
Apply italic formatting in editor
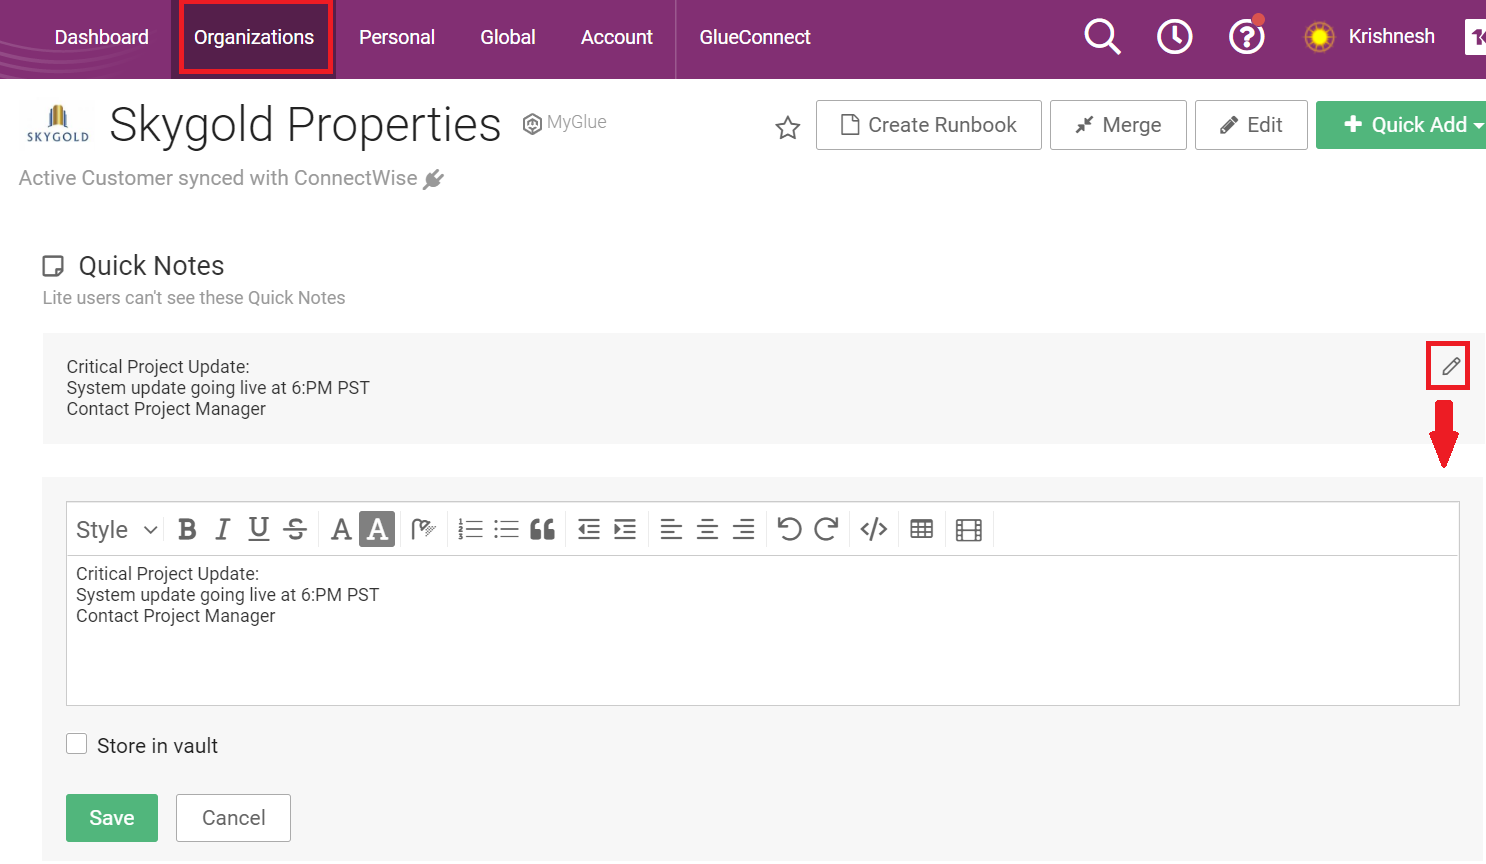click(222, 529)
